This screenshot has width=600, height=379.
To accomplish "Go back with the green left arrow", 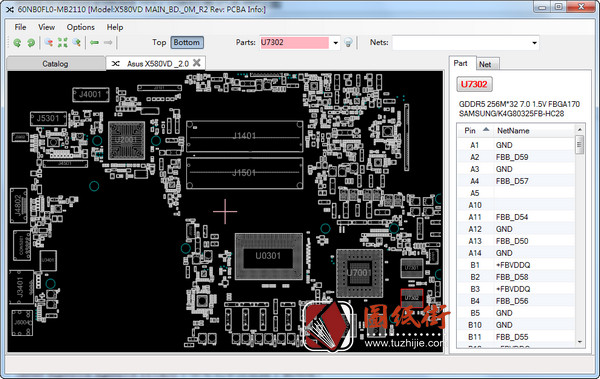I will pyautogui.click(x=94, y=42).
